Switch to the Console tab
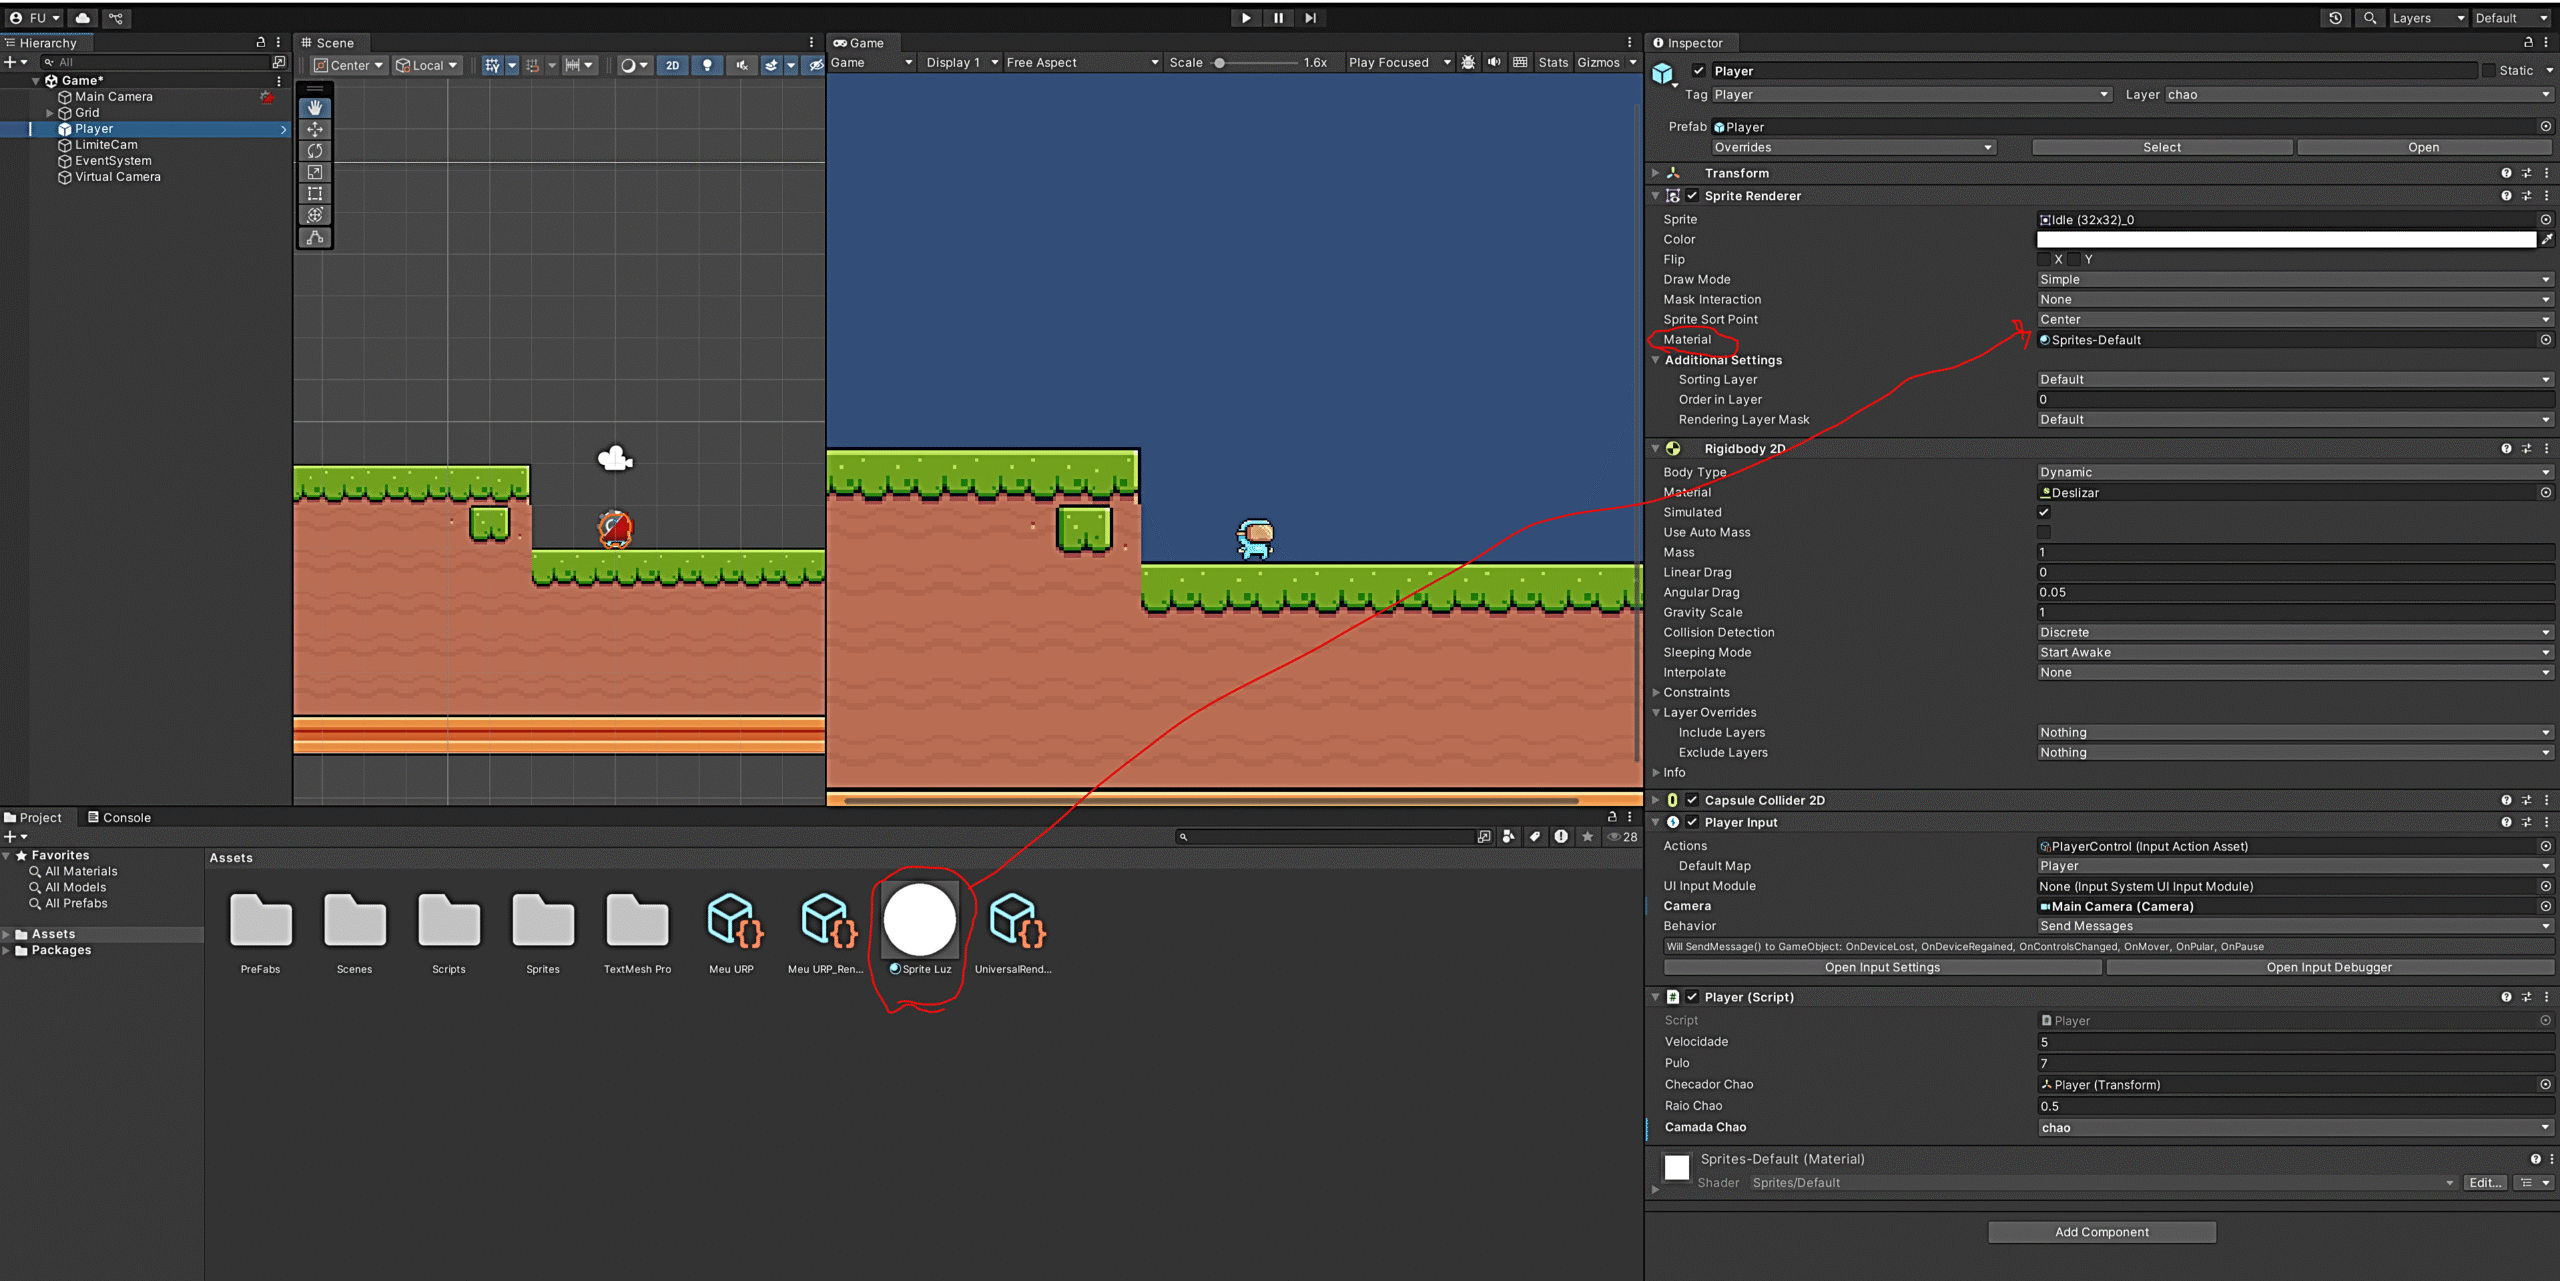Screen dimensions: 2560x1281 point(119,817)
